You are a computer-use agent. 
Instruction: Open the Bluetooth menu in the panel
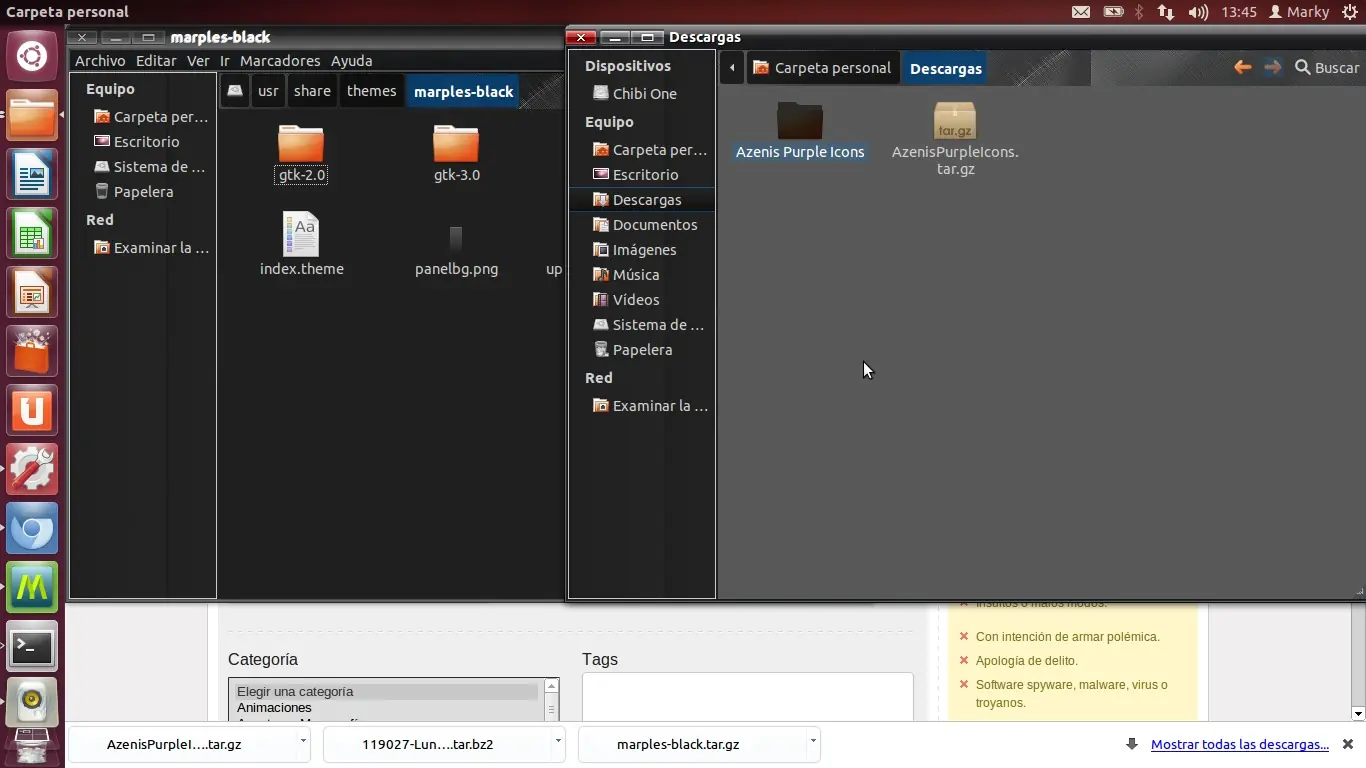click(1139, 12)
